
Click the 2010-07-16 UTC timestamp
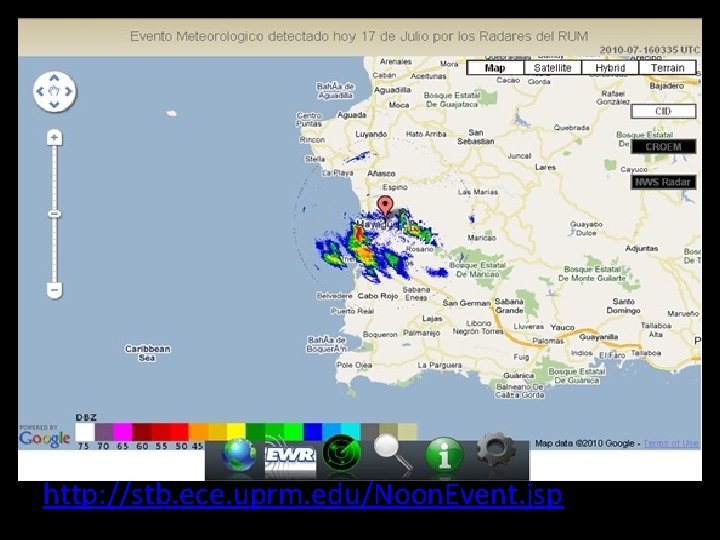(x=650, y=50)
